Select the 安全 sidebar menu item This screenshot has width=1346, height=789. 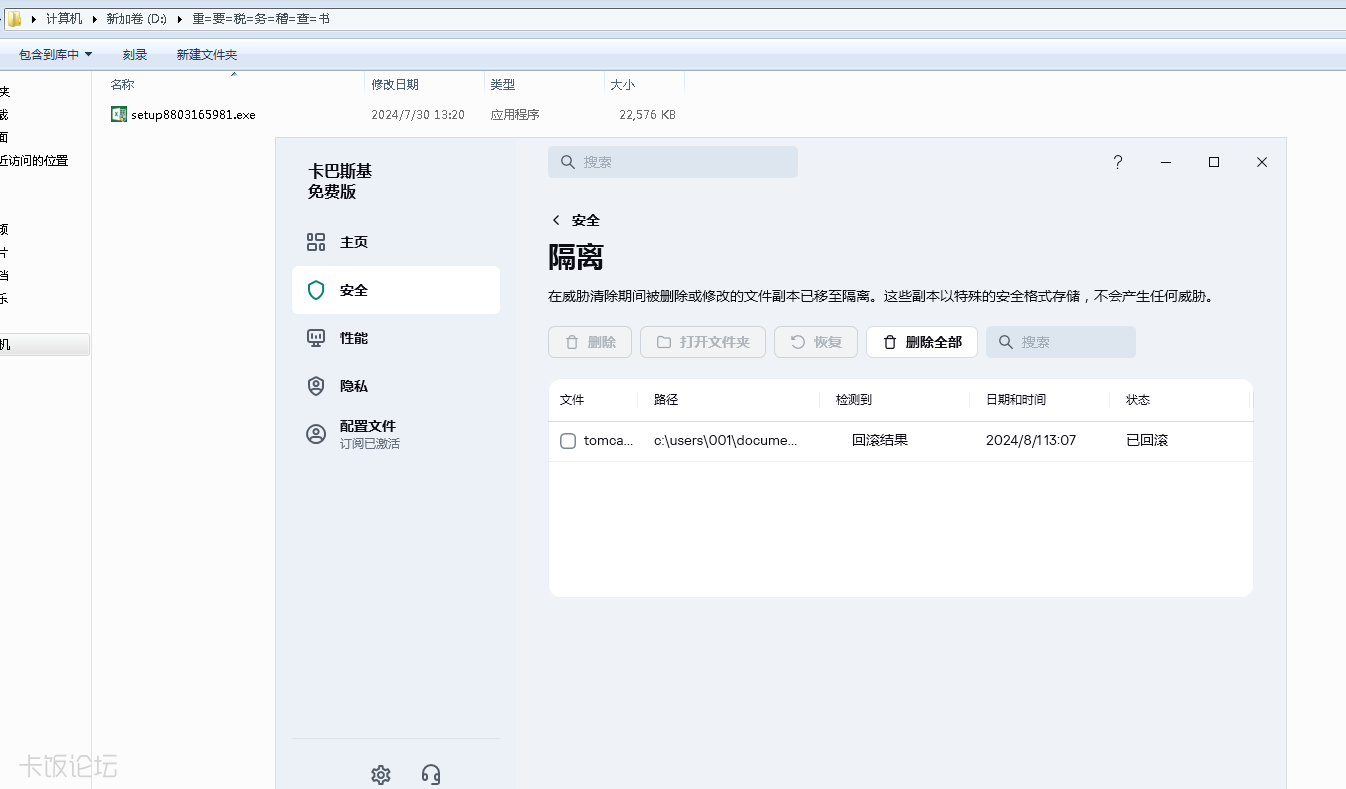pos(396,290)
